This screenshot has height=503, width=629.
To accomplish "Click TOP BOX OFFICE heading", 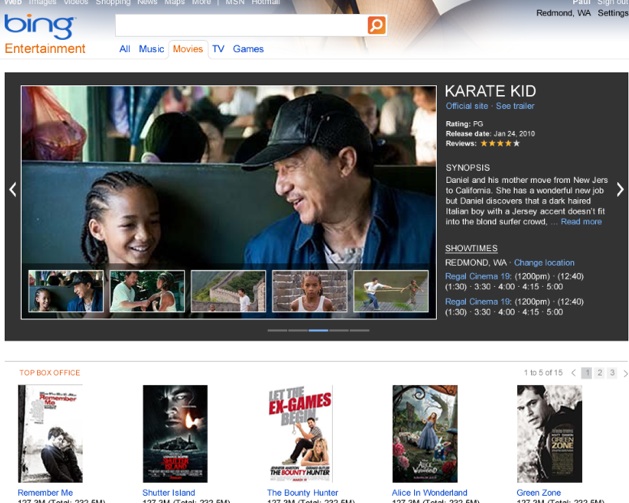I will coord(50,373).
